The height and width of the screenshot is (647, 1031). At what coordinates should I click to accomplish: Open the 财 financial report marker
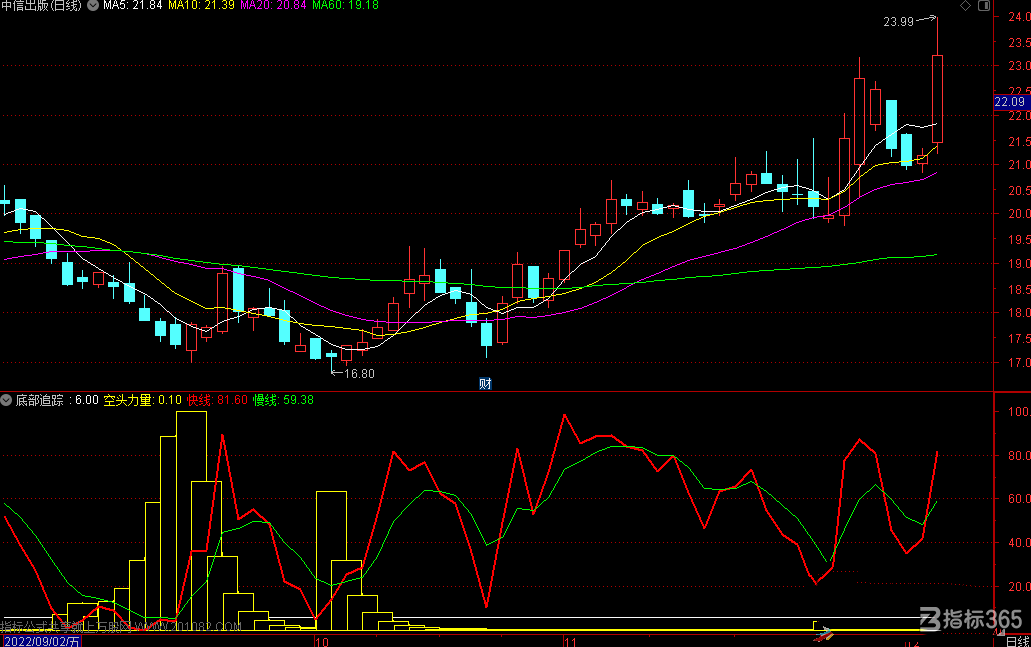(x=485, y=383)
